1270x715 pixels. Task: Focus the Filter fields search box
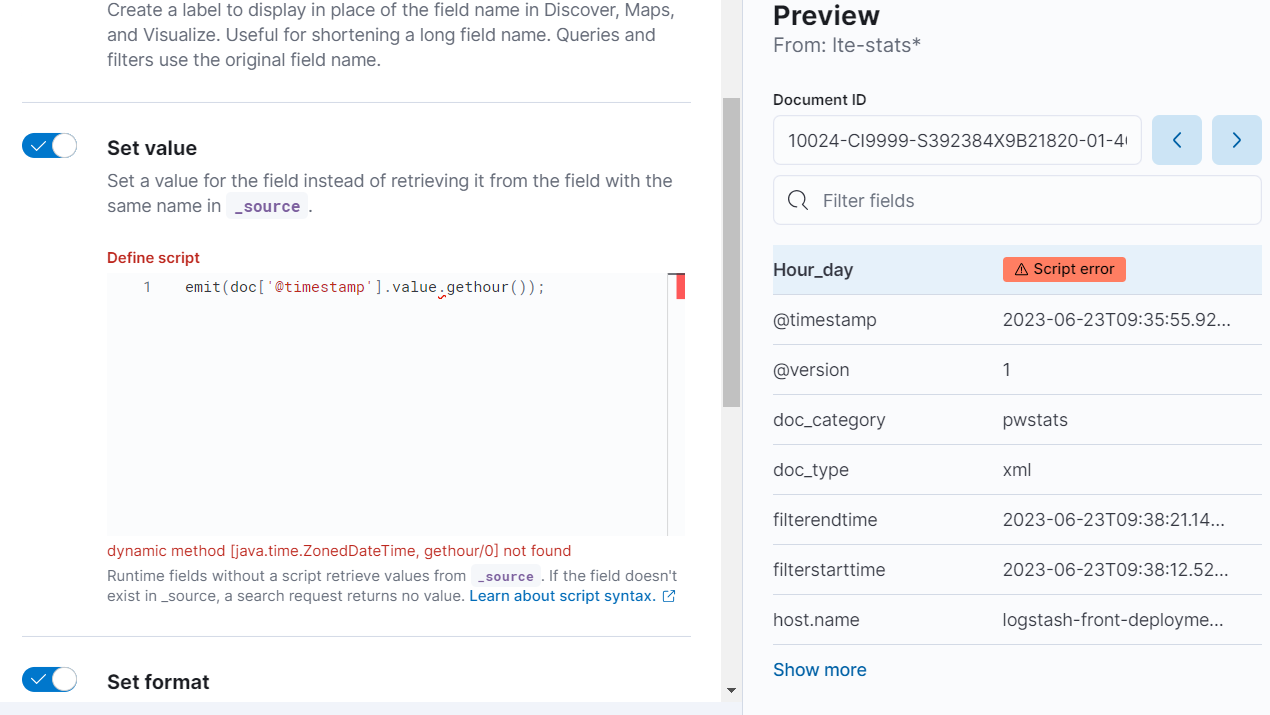coord(1030,201)
